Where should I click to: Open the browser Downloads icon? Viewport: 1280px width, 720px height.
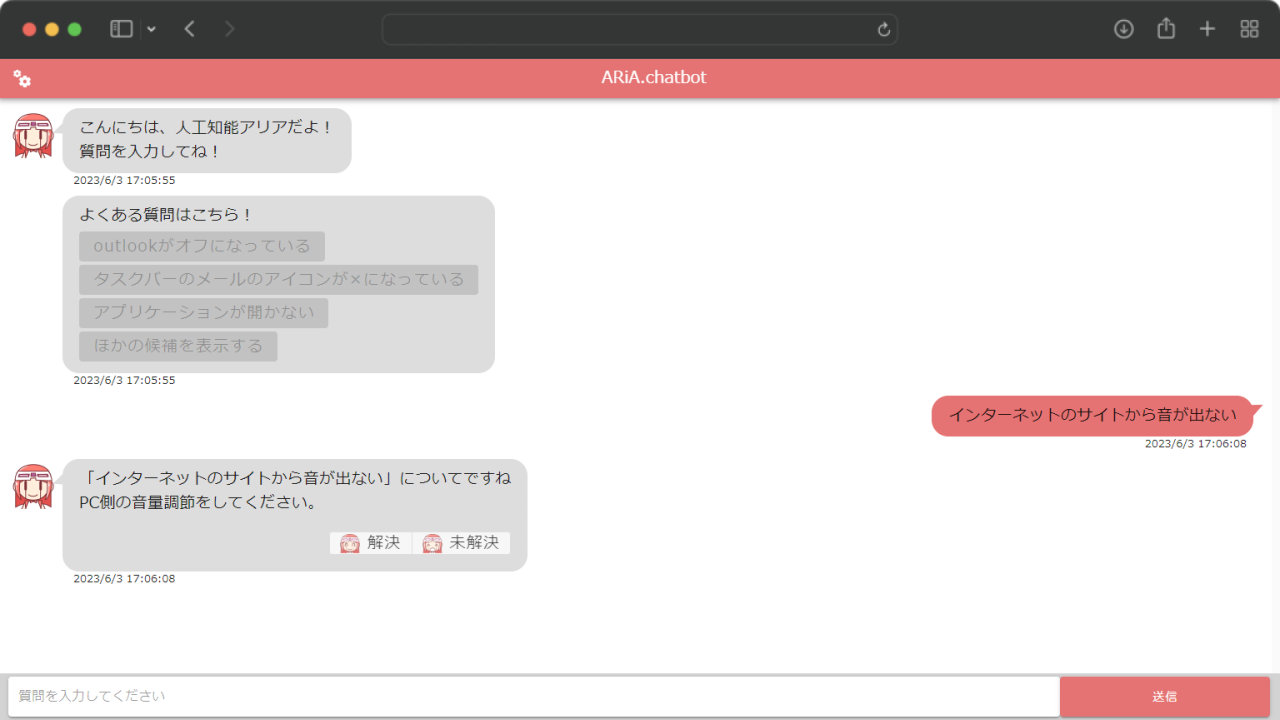[1123, 29]
